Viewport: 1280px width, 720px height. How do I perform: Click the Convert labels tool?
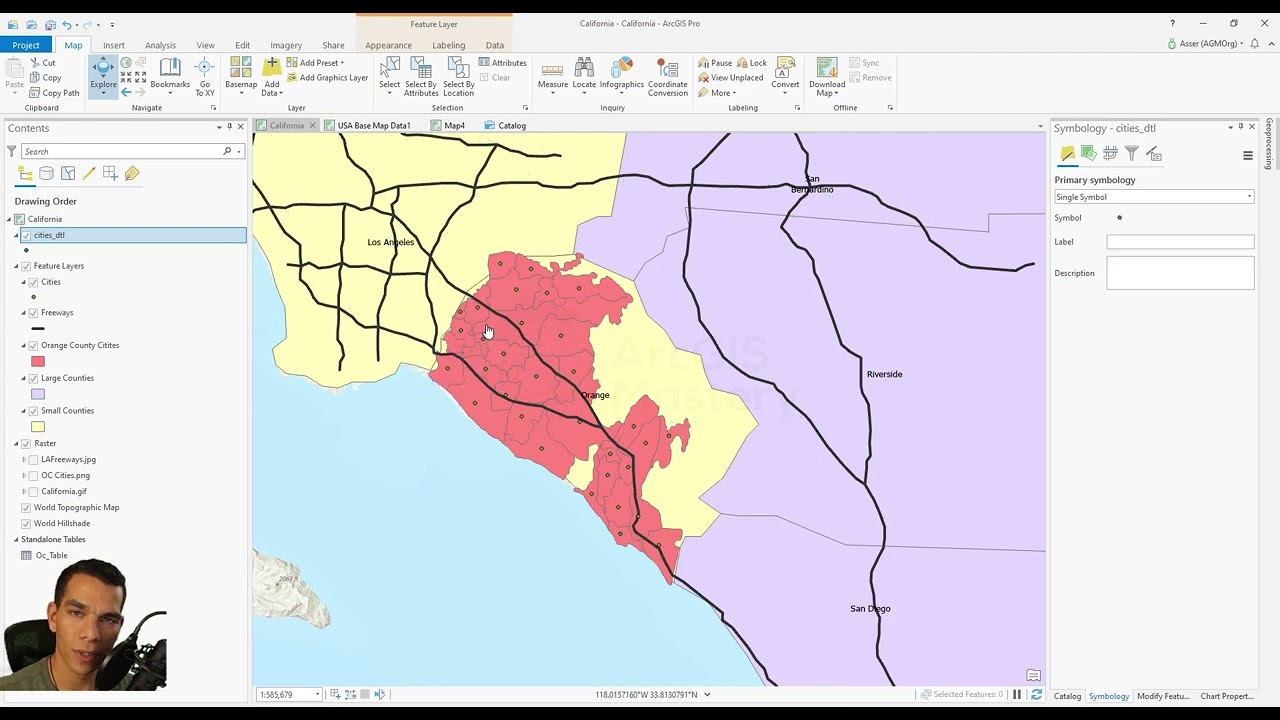click(x=785, y=76)
